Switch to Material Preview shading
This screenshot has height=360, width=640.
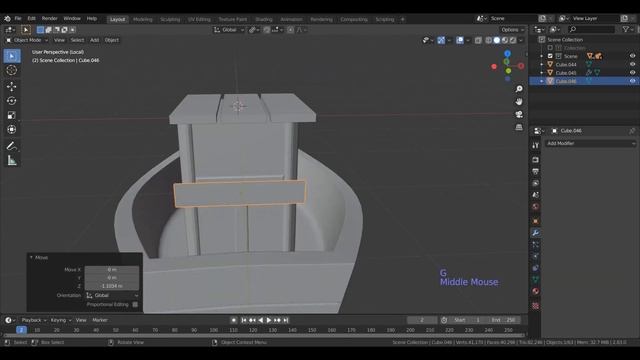pyautogui.click(x=505, y=40)
